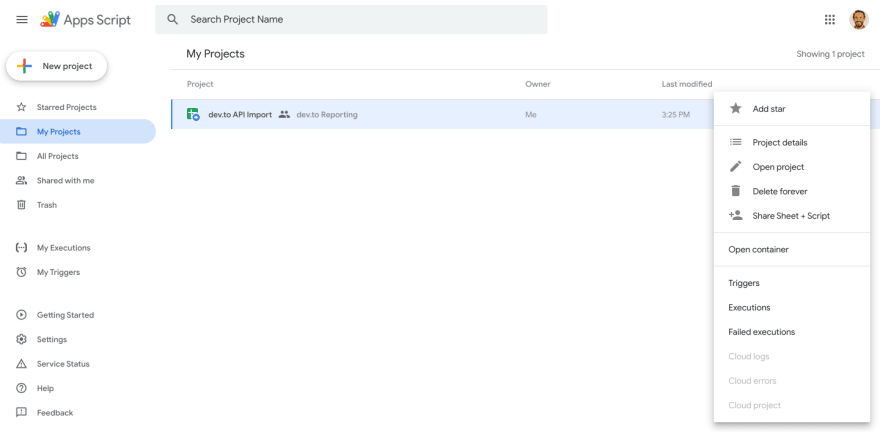Open Starred Projects in sidebar
This screenshot has width=880, height=432.
pyautogui.click(x=66, y=107)
